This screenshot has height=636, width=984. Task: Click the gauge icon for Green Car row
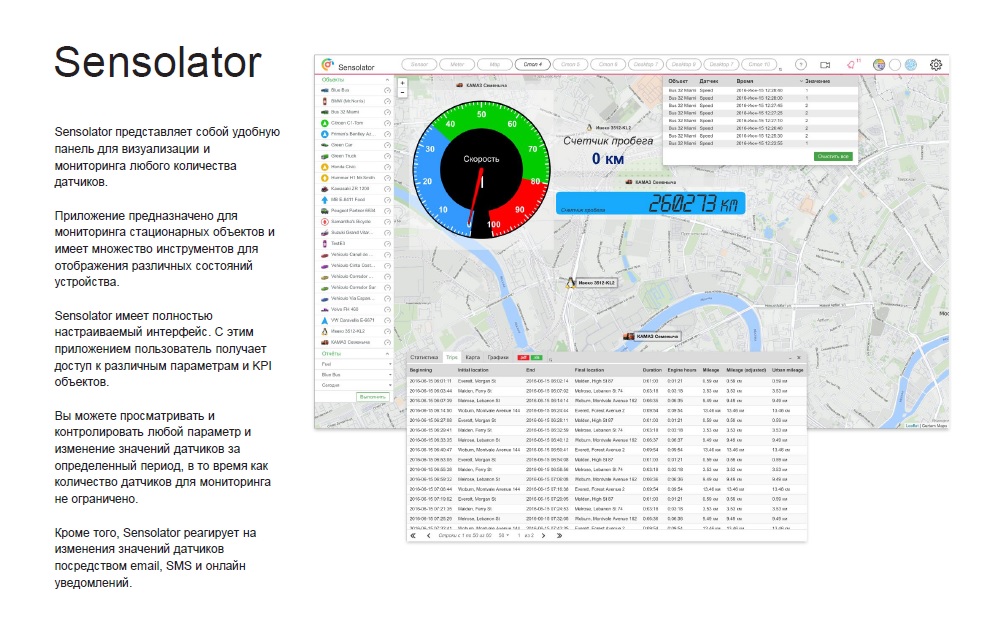coord(387,145)
